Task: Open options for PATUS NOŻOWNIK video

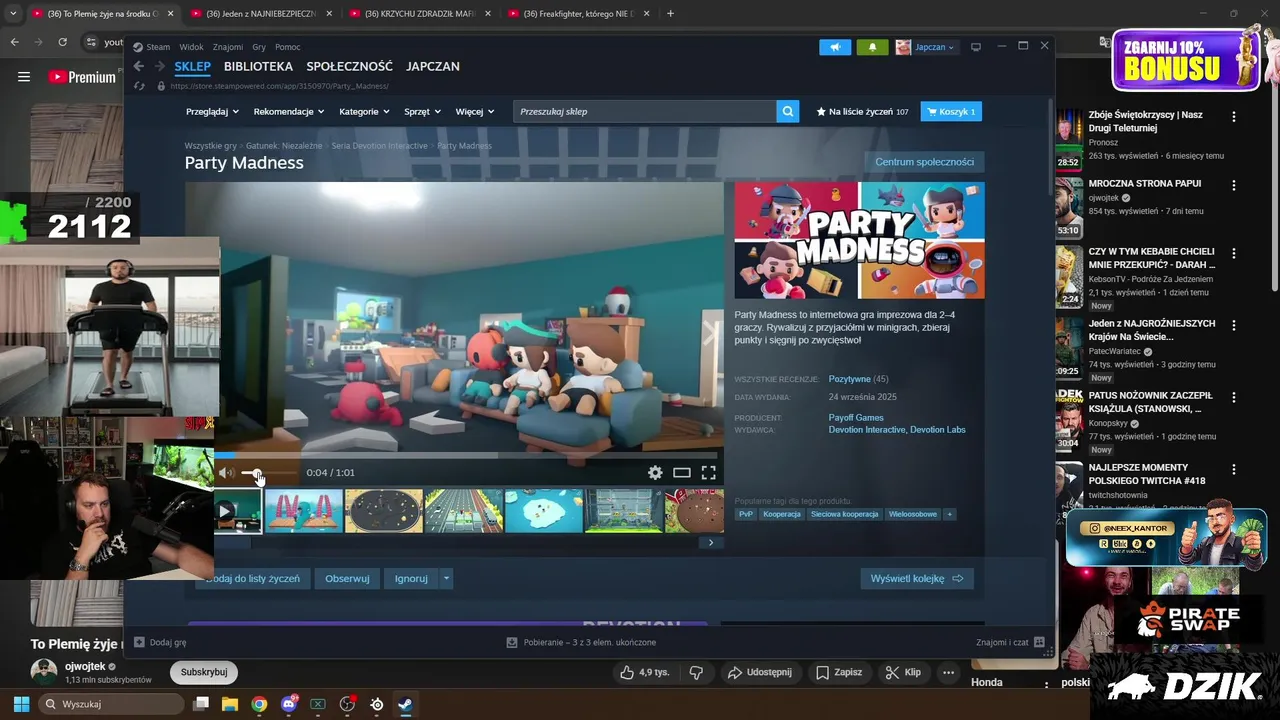Action: 1233,397
